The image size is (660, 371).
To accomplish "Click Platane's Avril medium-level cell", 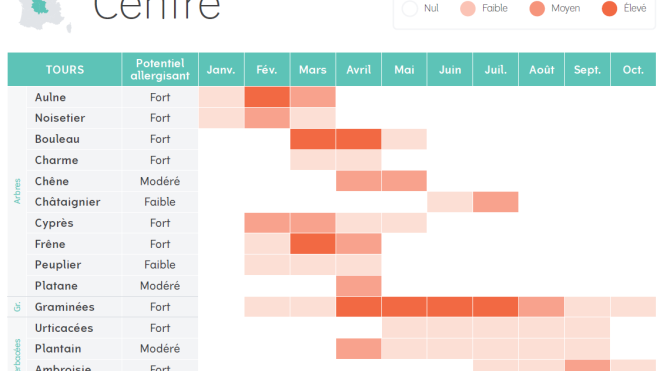I will [x=359, y=286].
